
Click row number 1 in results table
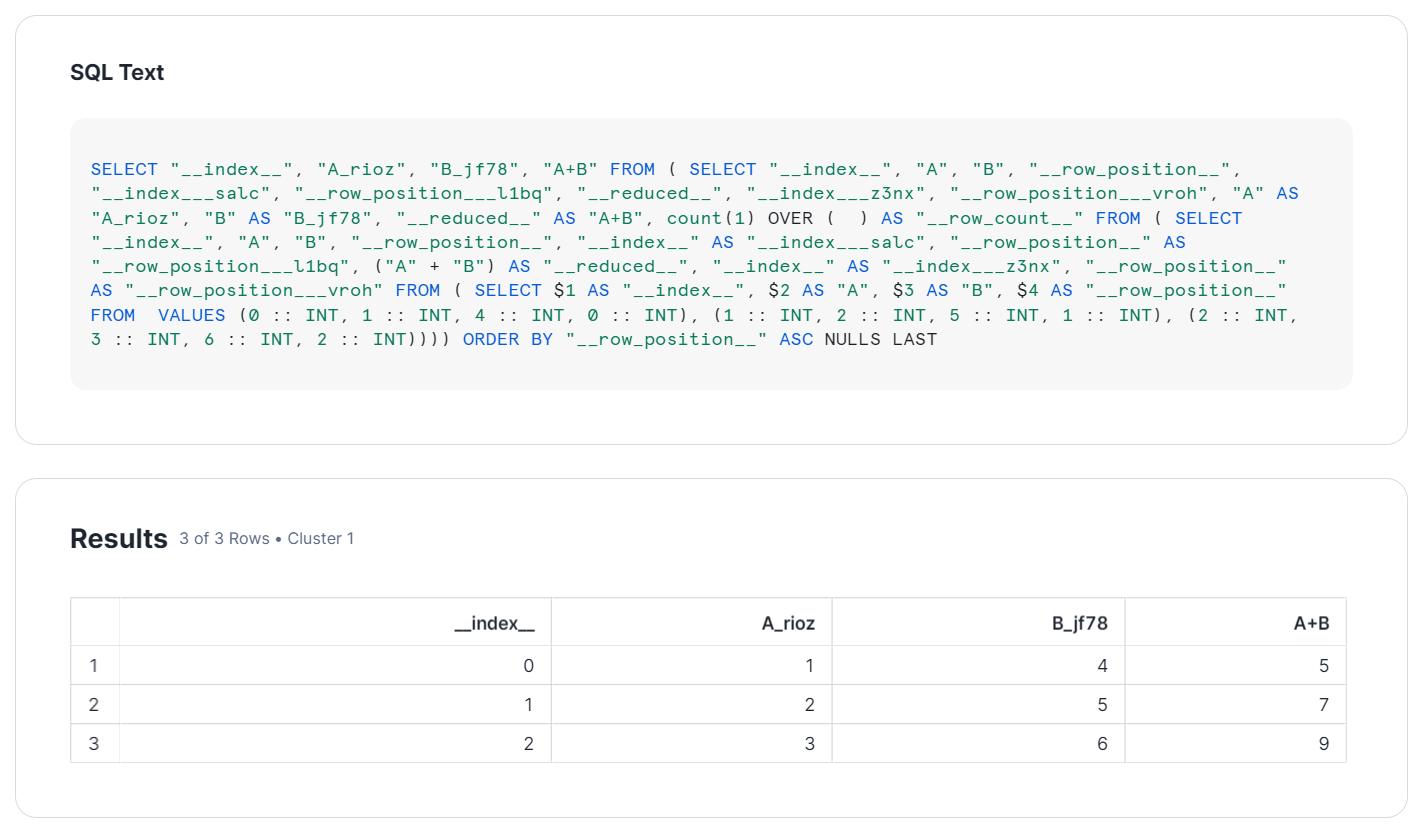coord(94,665)
